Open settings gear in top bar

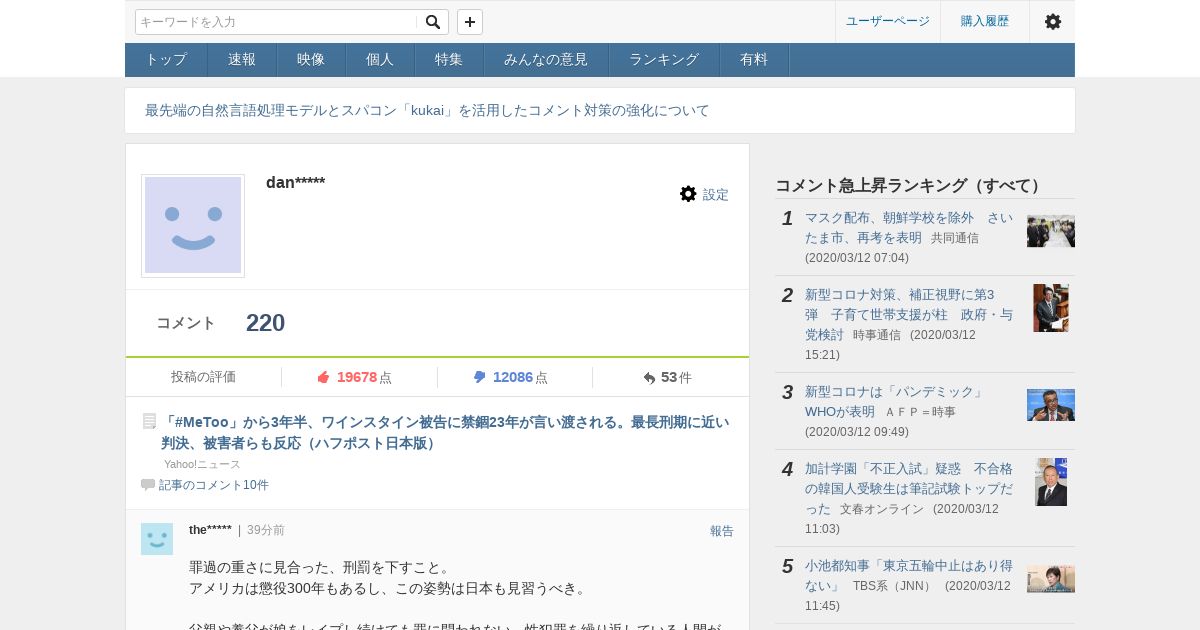(x=1053, y=21)
